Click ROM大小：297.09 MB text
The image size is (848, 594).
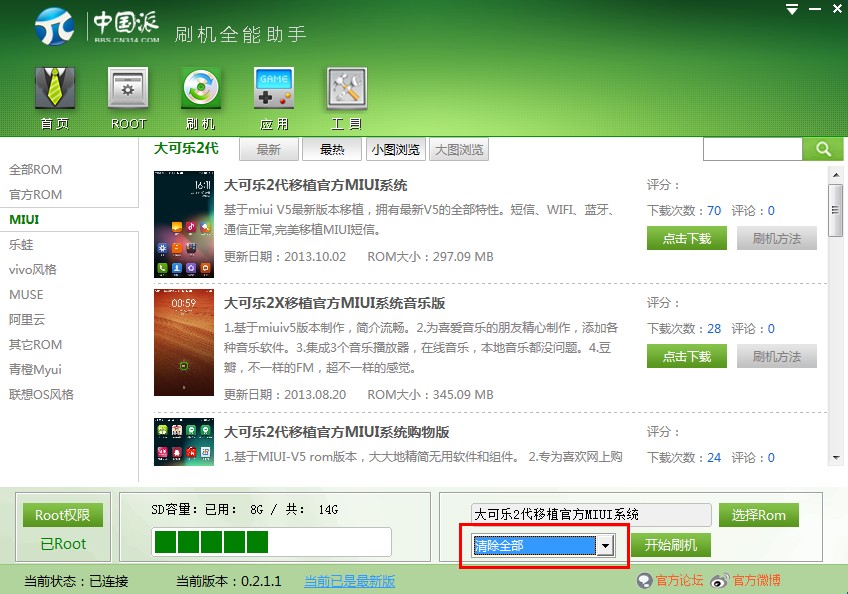(x=430, y=256)
